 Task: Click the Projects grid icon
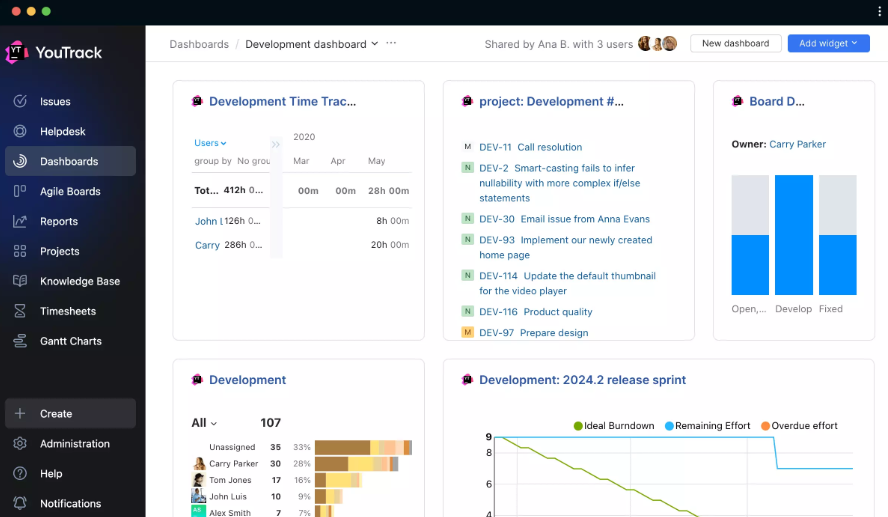pos(20,251)
